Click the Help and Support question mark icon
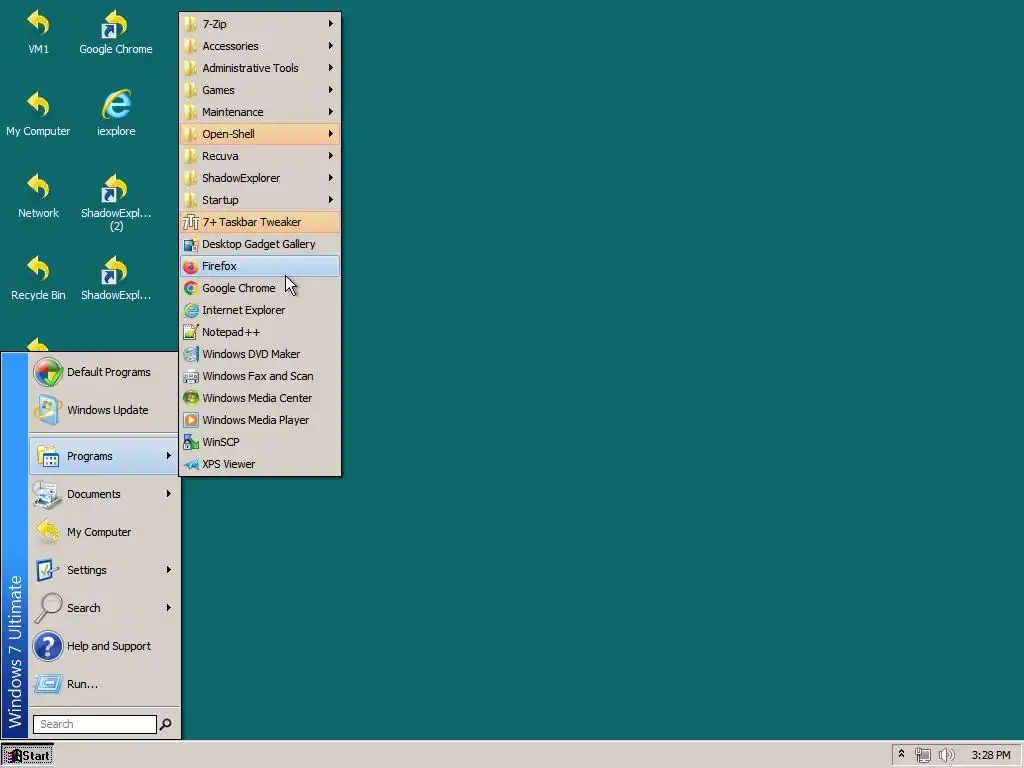 click(x=48, y=646)
